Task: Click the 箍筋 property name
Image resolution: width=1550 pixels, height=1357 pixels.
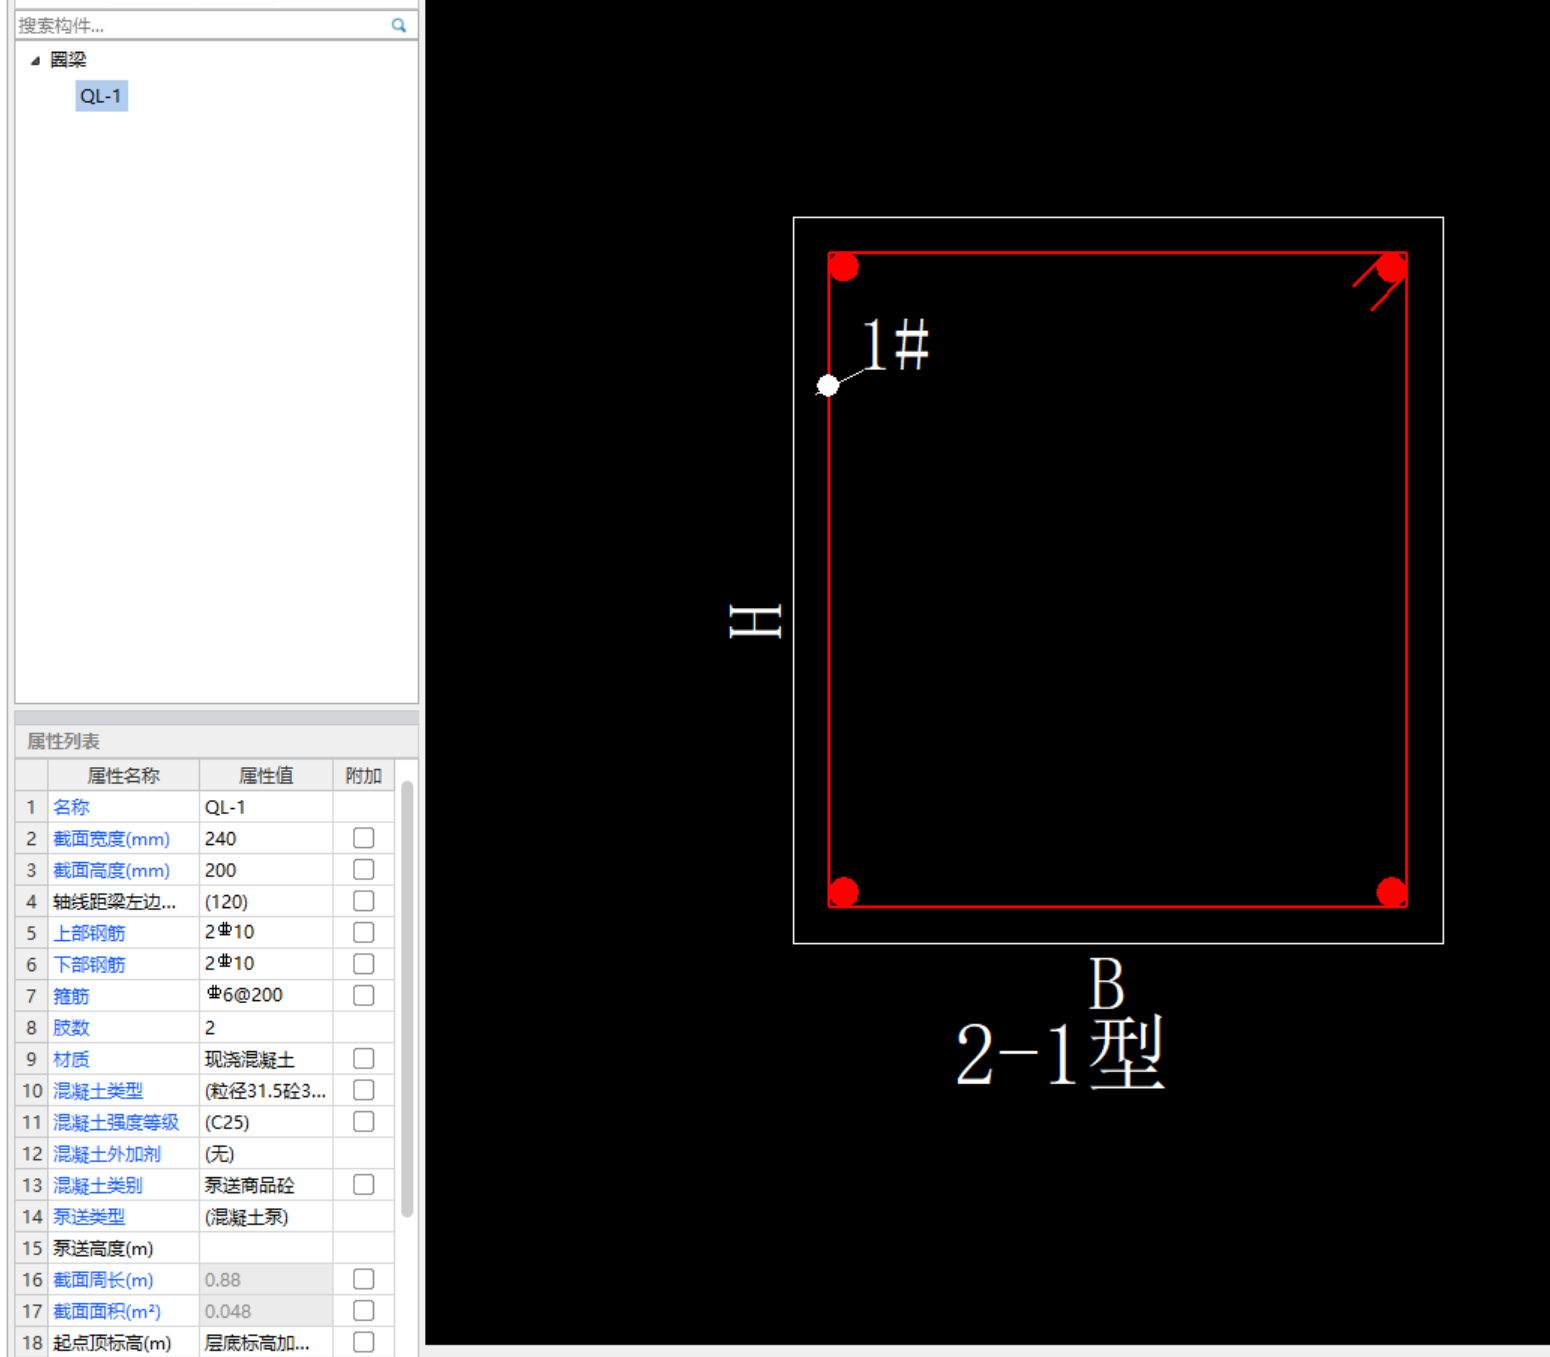Action: click(71, 996)
